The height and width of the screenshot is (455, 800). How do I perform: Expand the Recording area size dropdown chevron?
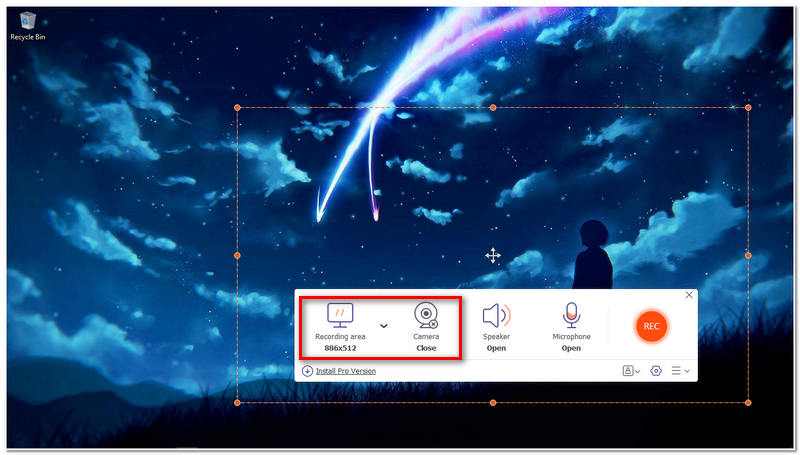(x=384, y=326)
